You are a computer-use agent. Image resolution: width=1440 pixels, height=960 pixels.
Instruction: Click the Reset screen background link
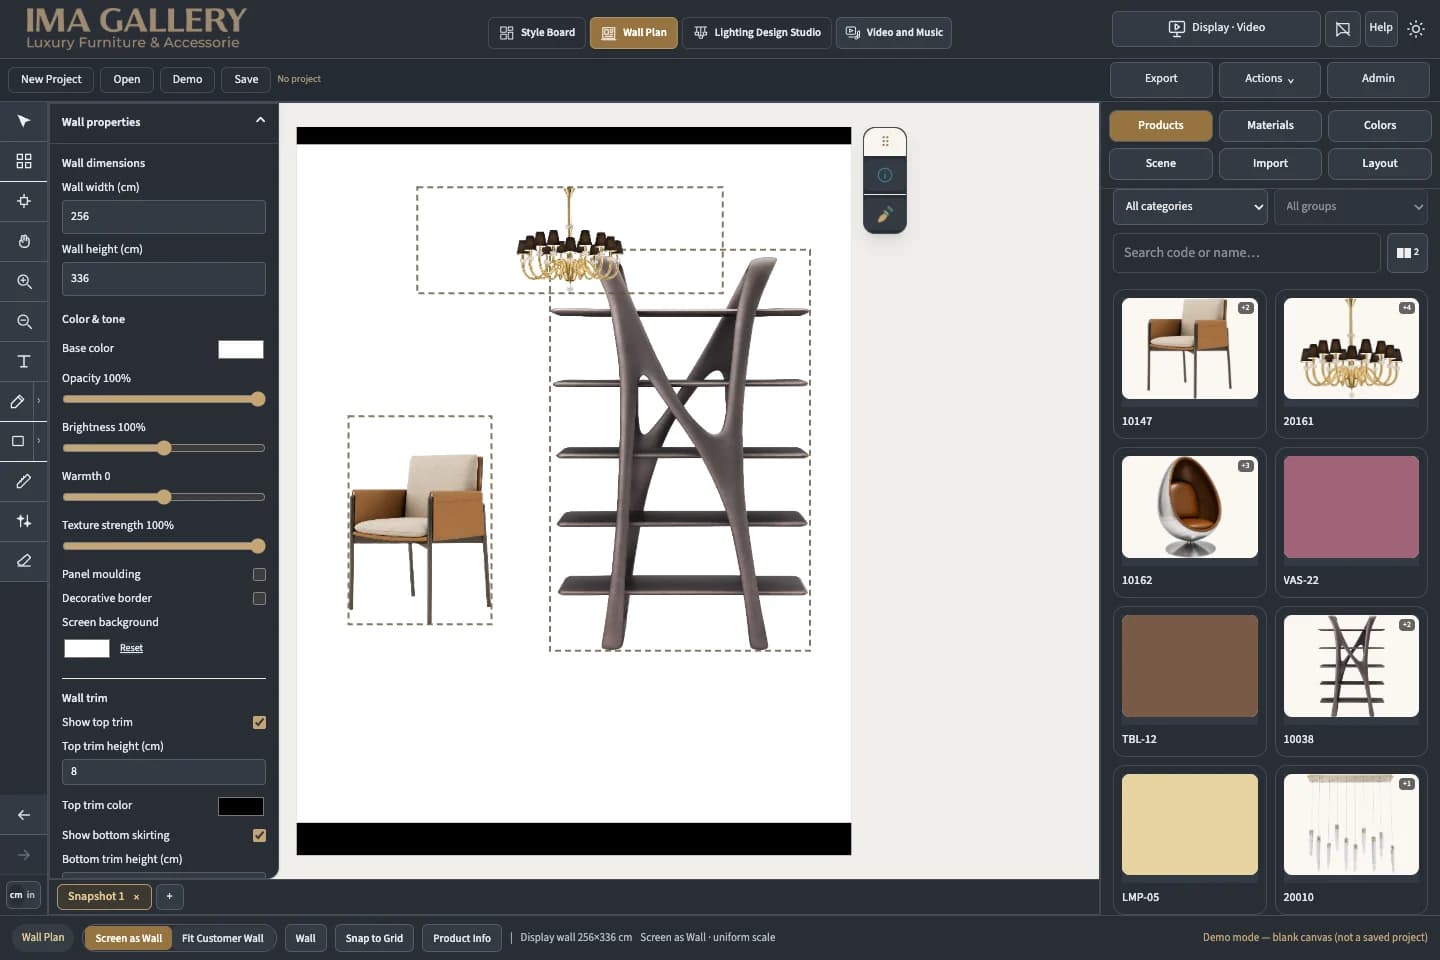[131, 648]
